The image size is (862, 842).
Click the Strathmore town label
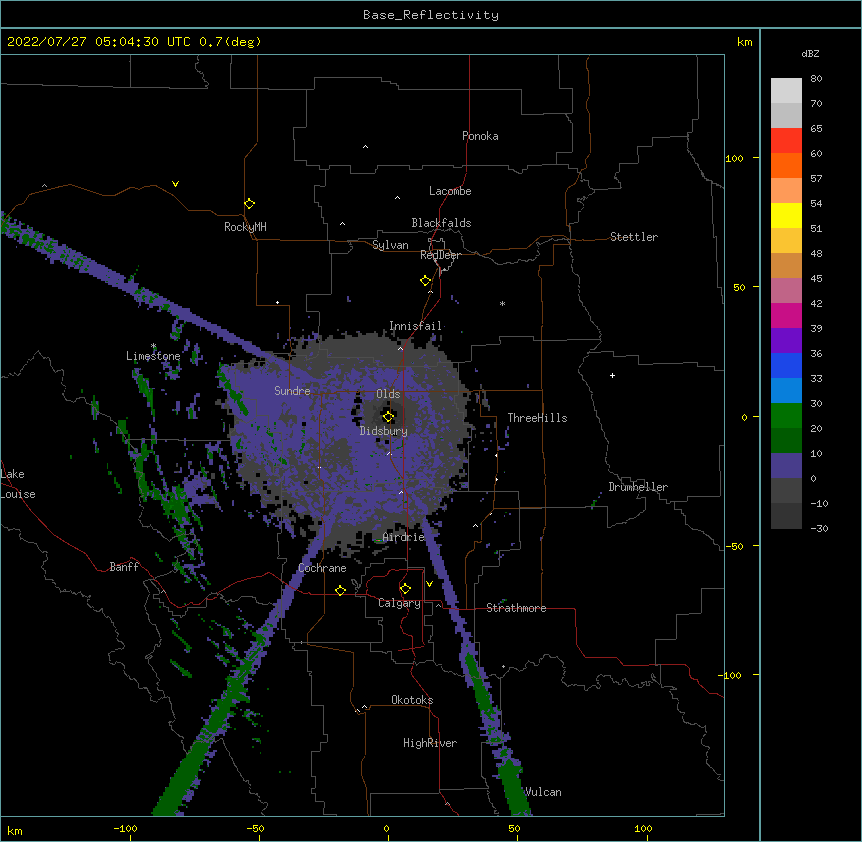pyautogui.click(x=516, y=608)
